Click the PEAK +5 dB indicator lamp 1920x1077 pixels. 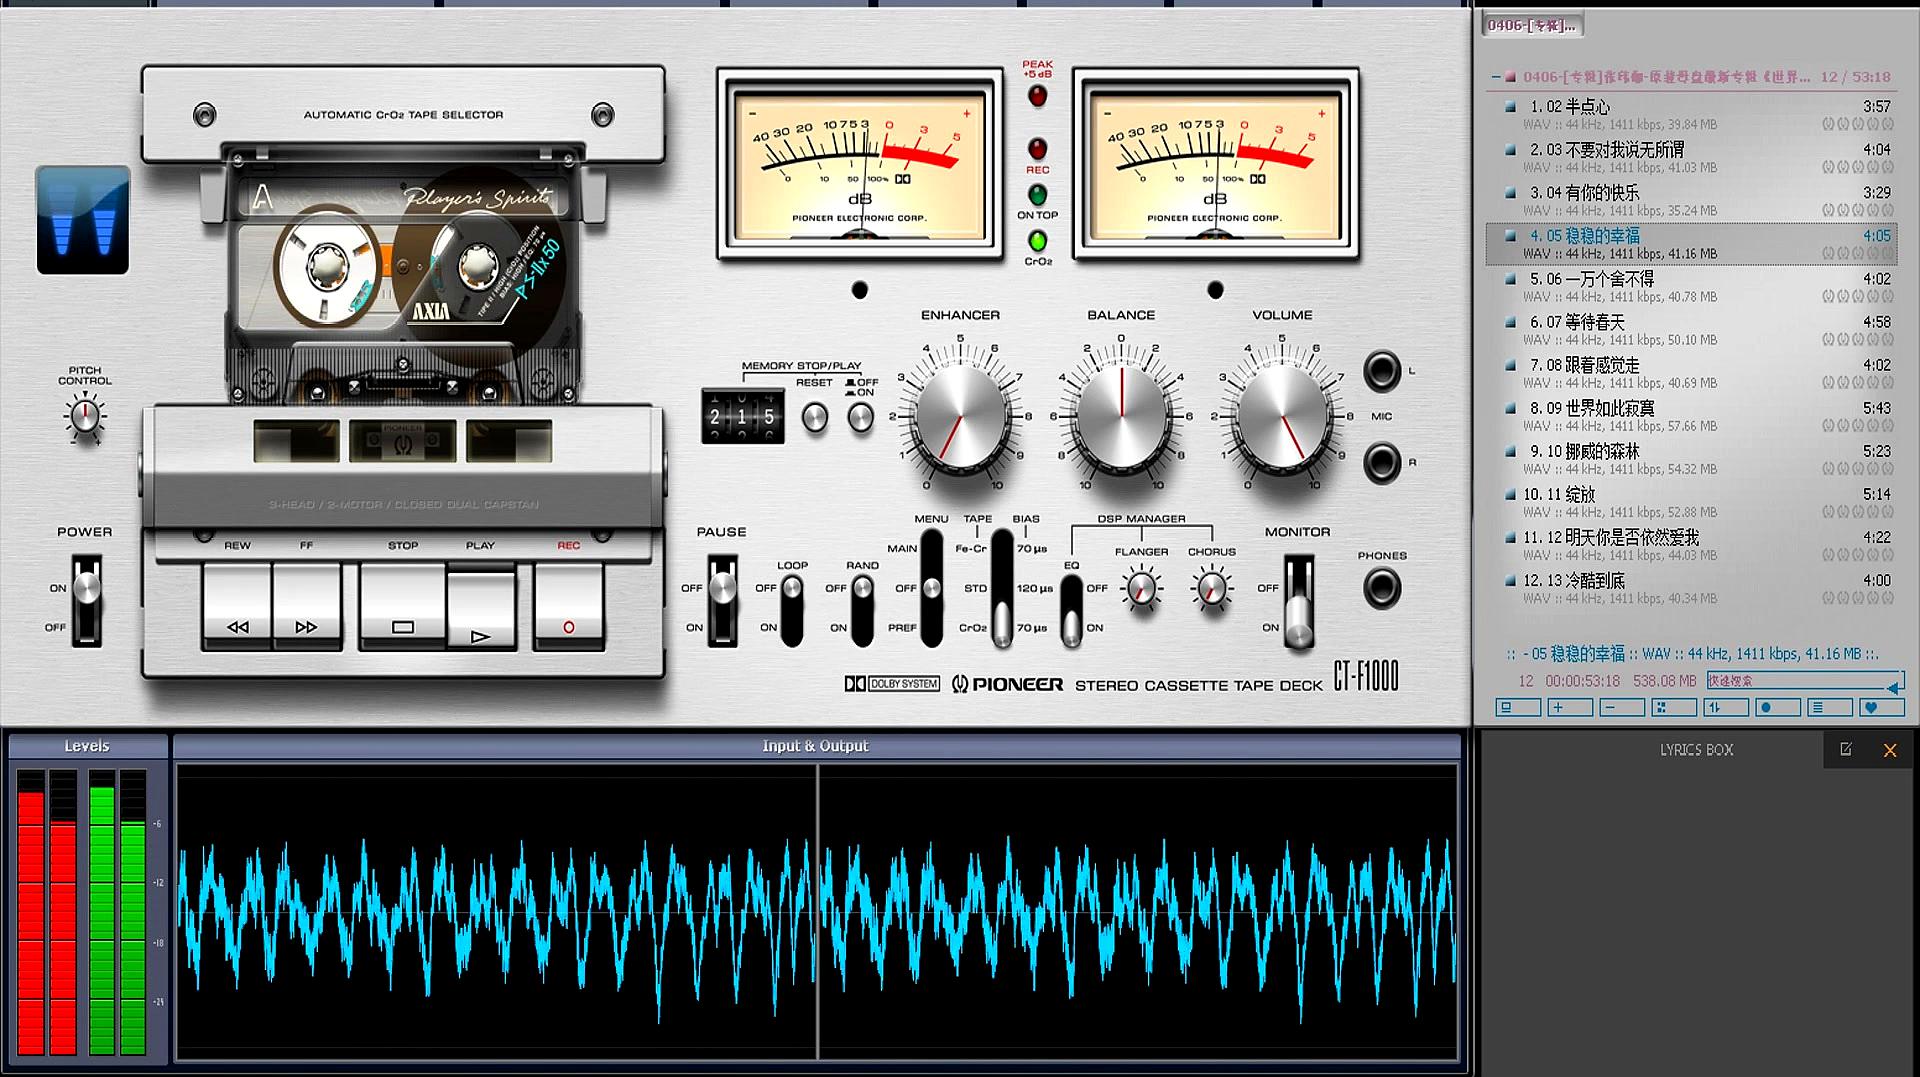(1037, 96)
